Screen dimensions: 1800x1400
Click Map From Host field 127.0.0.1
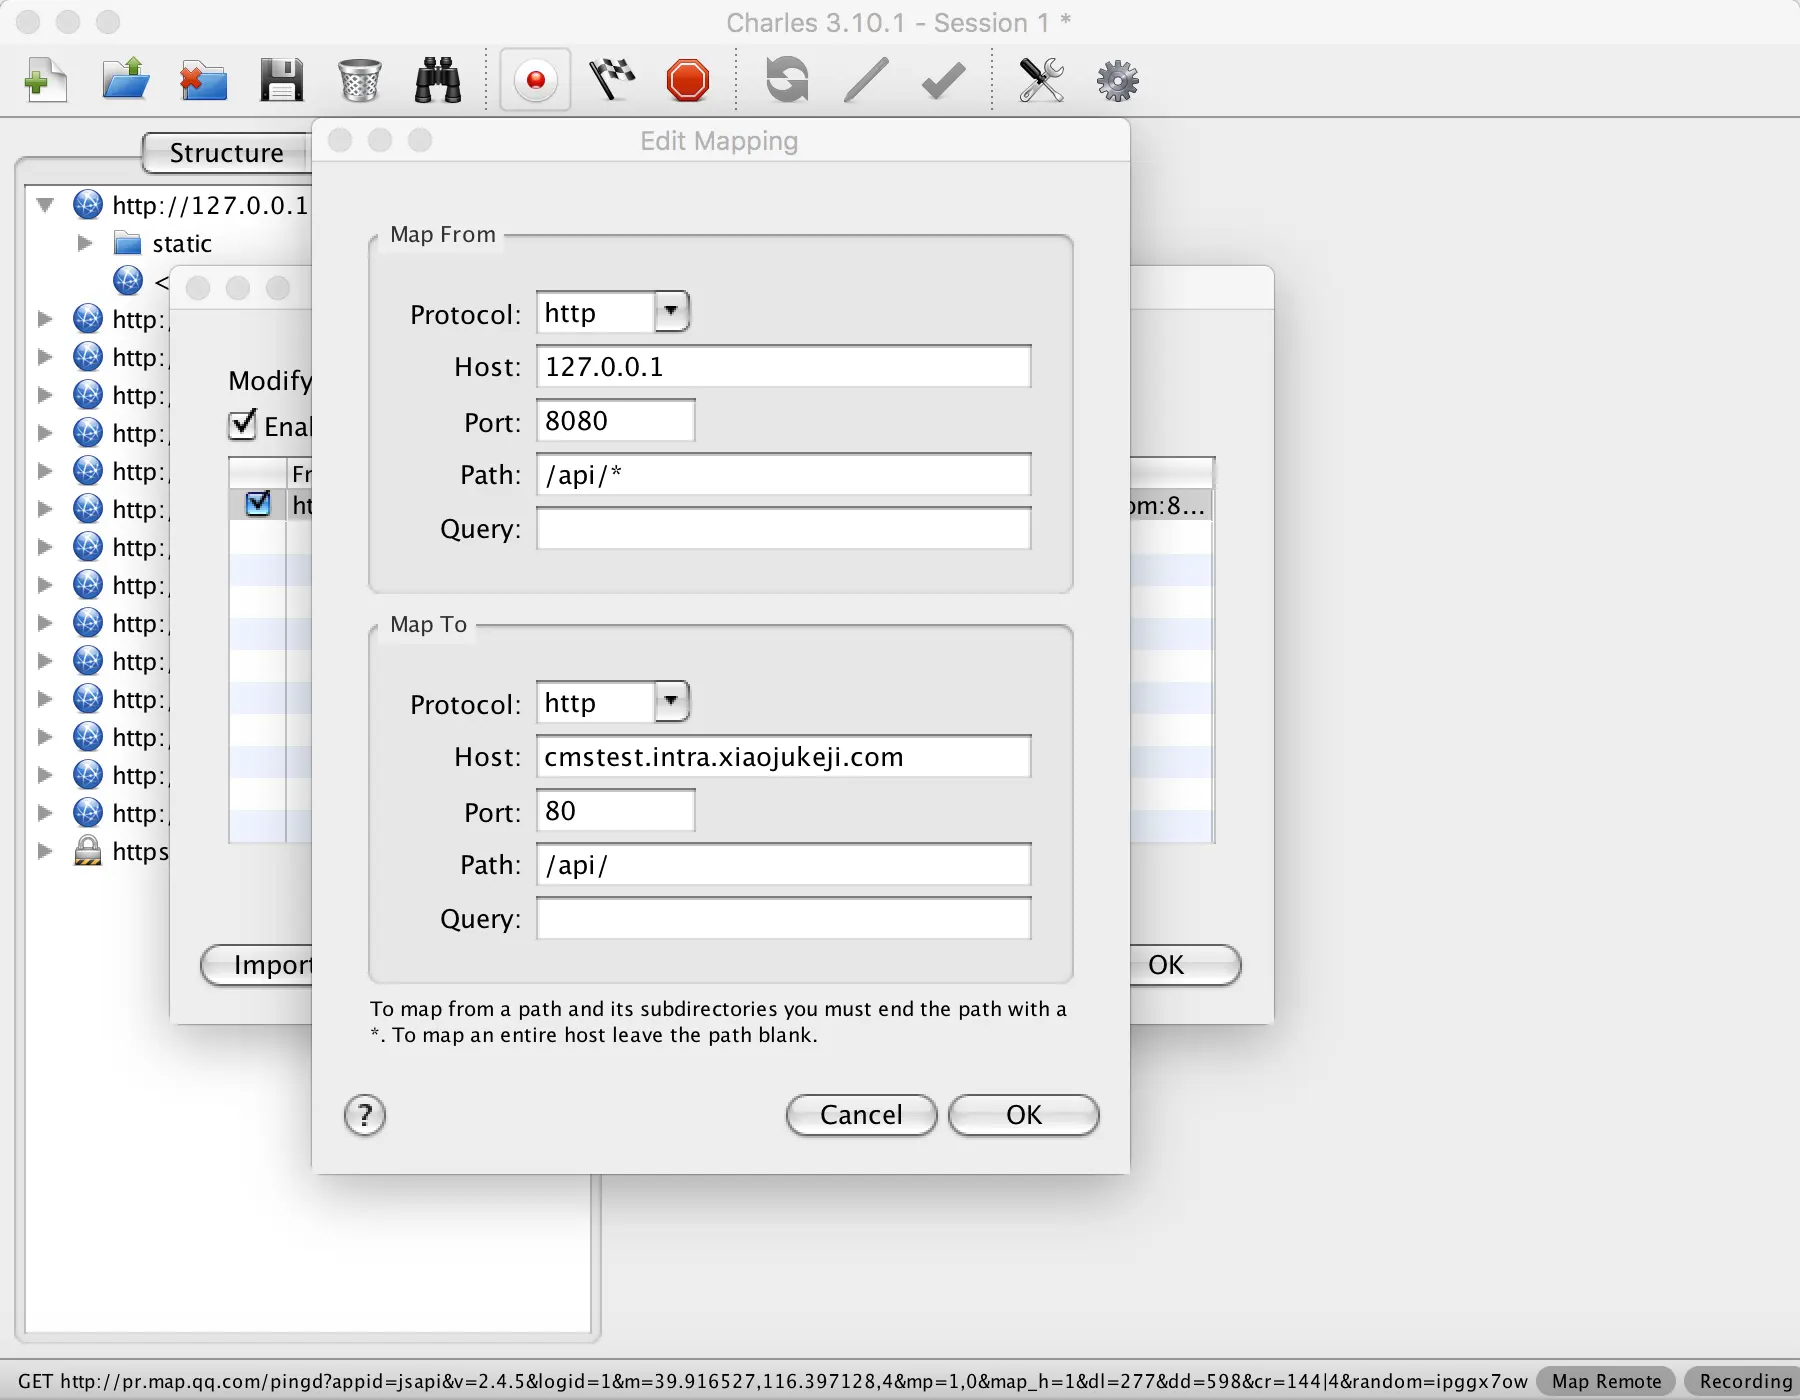[x=784, y=366]
